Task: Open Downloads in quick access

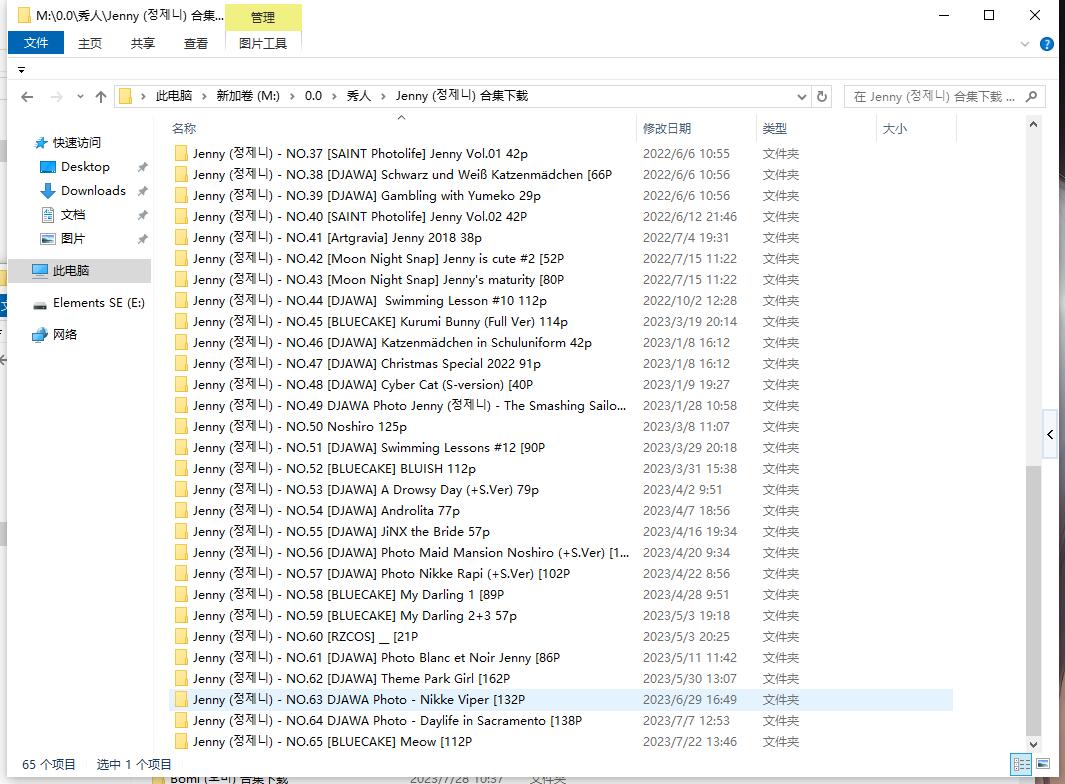Action: pyautogui.click(x=93, y=191)
